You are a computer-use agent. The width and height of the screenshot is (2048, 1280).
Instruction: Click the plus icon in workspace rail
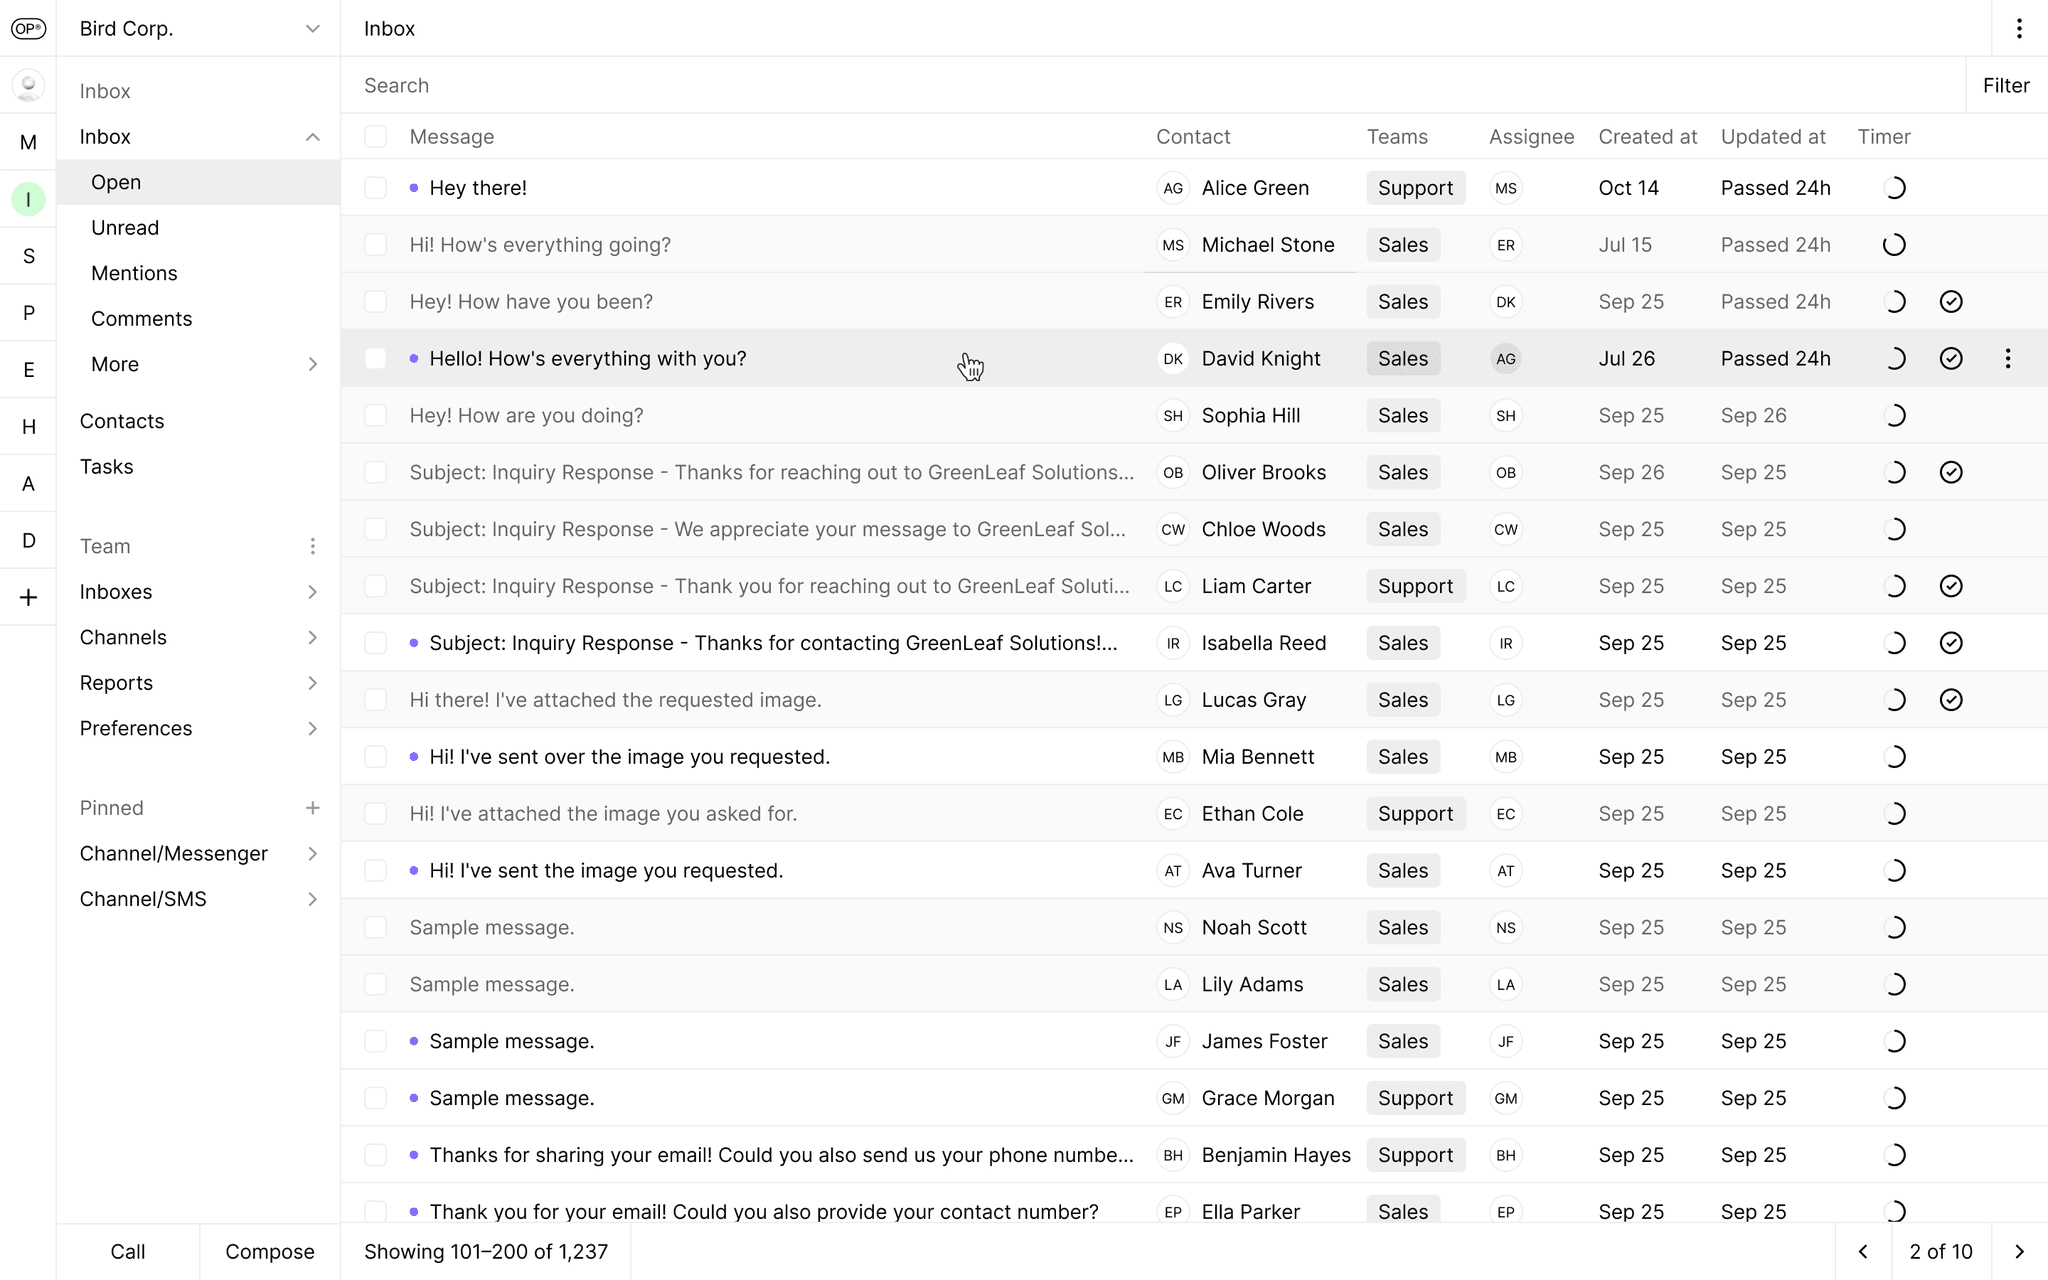[x=28, y=598]
